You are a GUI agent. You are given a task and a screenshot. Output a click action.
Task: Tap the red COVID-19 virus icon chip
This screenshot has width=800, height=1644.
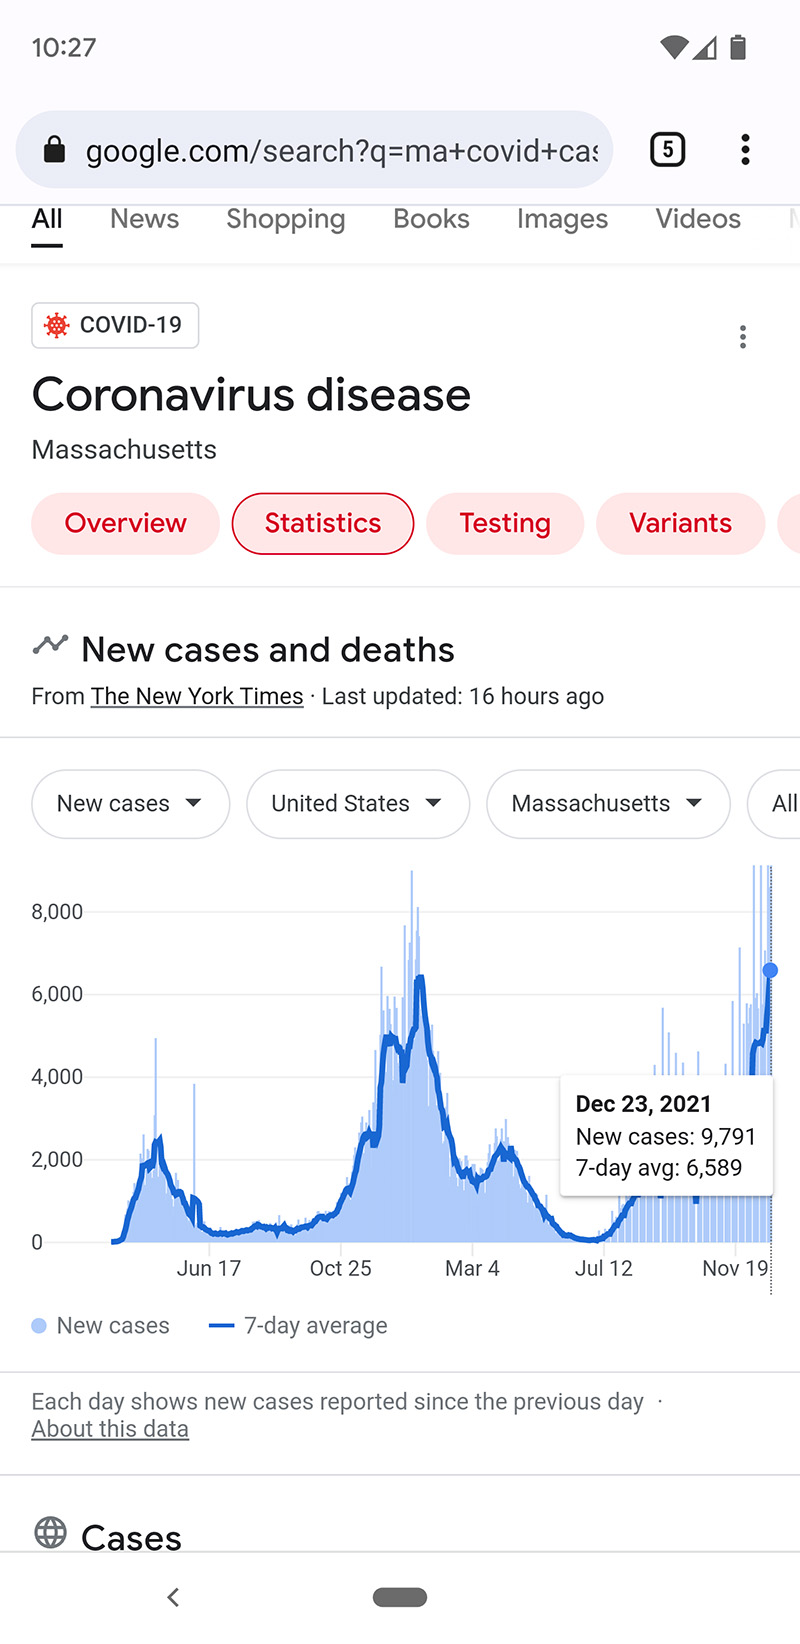coord(58,325)
